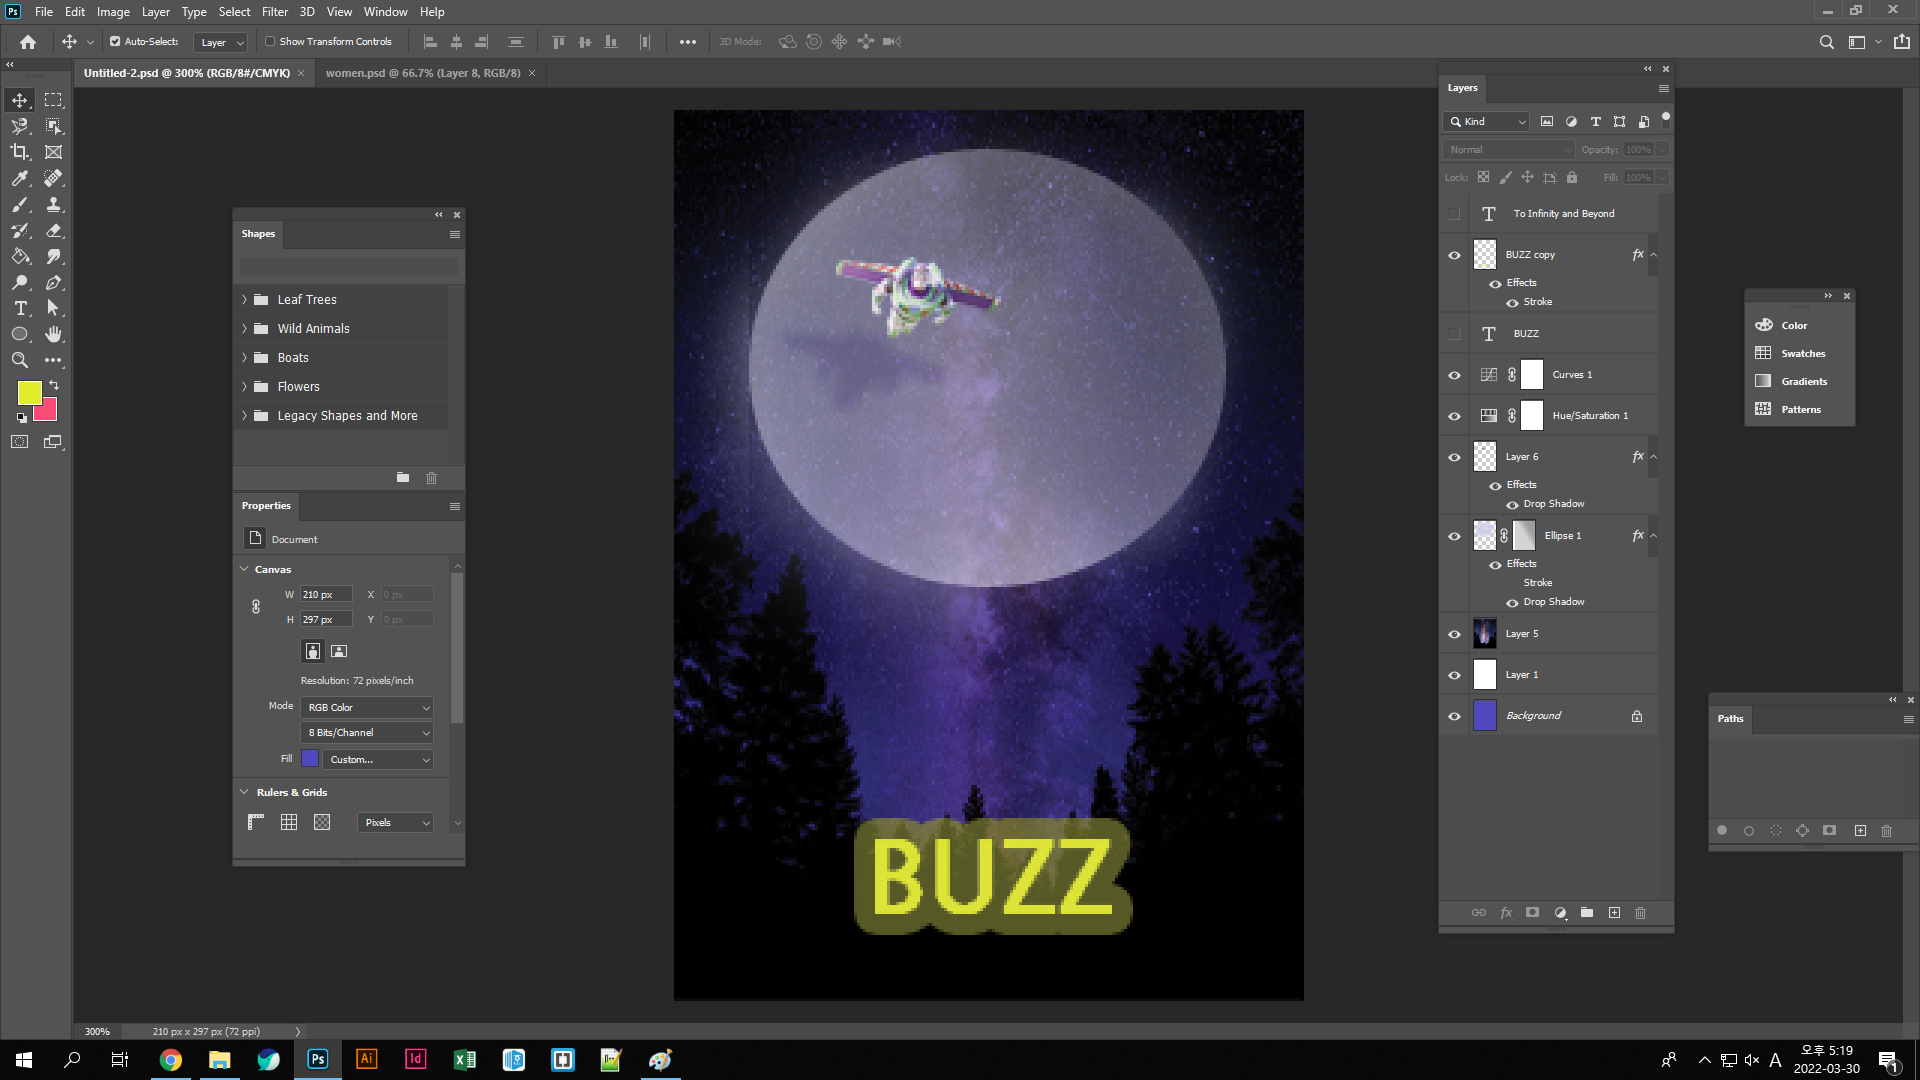Image resolution: width=1920 pixels, height=1080 pixels.
Task: Select the Crop tool
Action: coord(20,152)
